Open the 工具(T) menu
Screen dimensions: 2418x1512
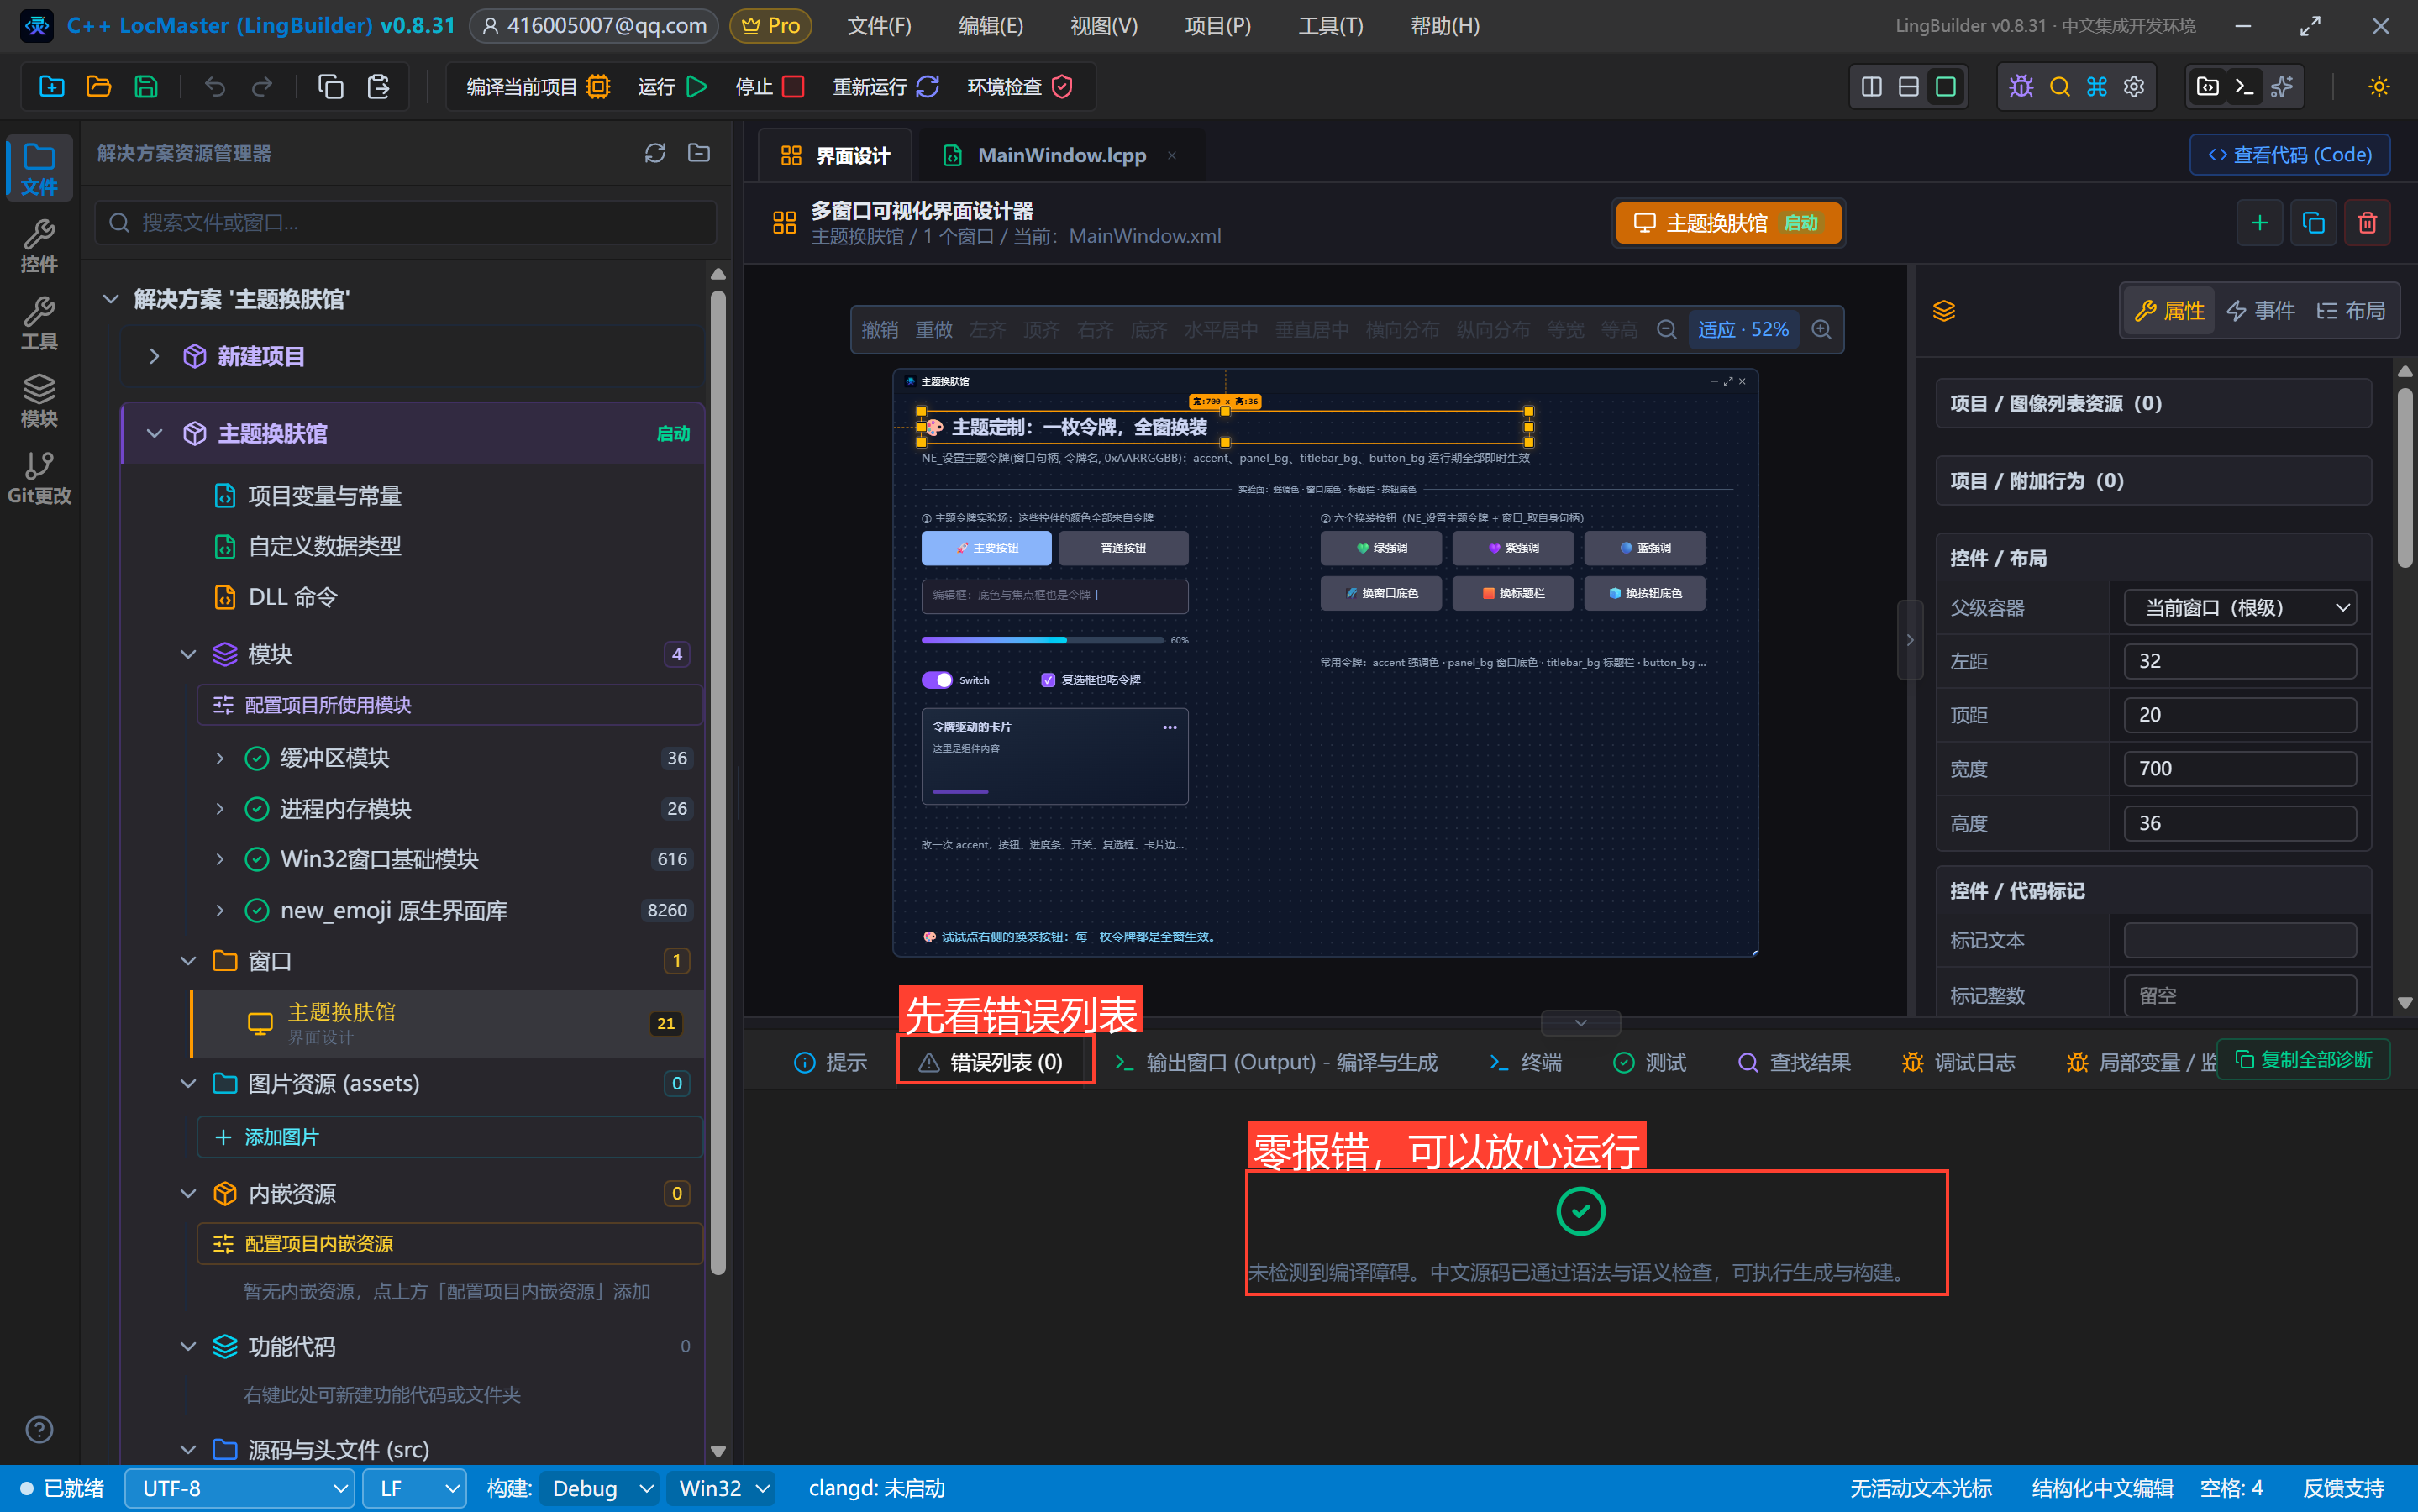[1330, 26]
